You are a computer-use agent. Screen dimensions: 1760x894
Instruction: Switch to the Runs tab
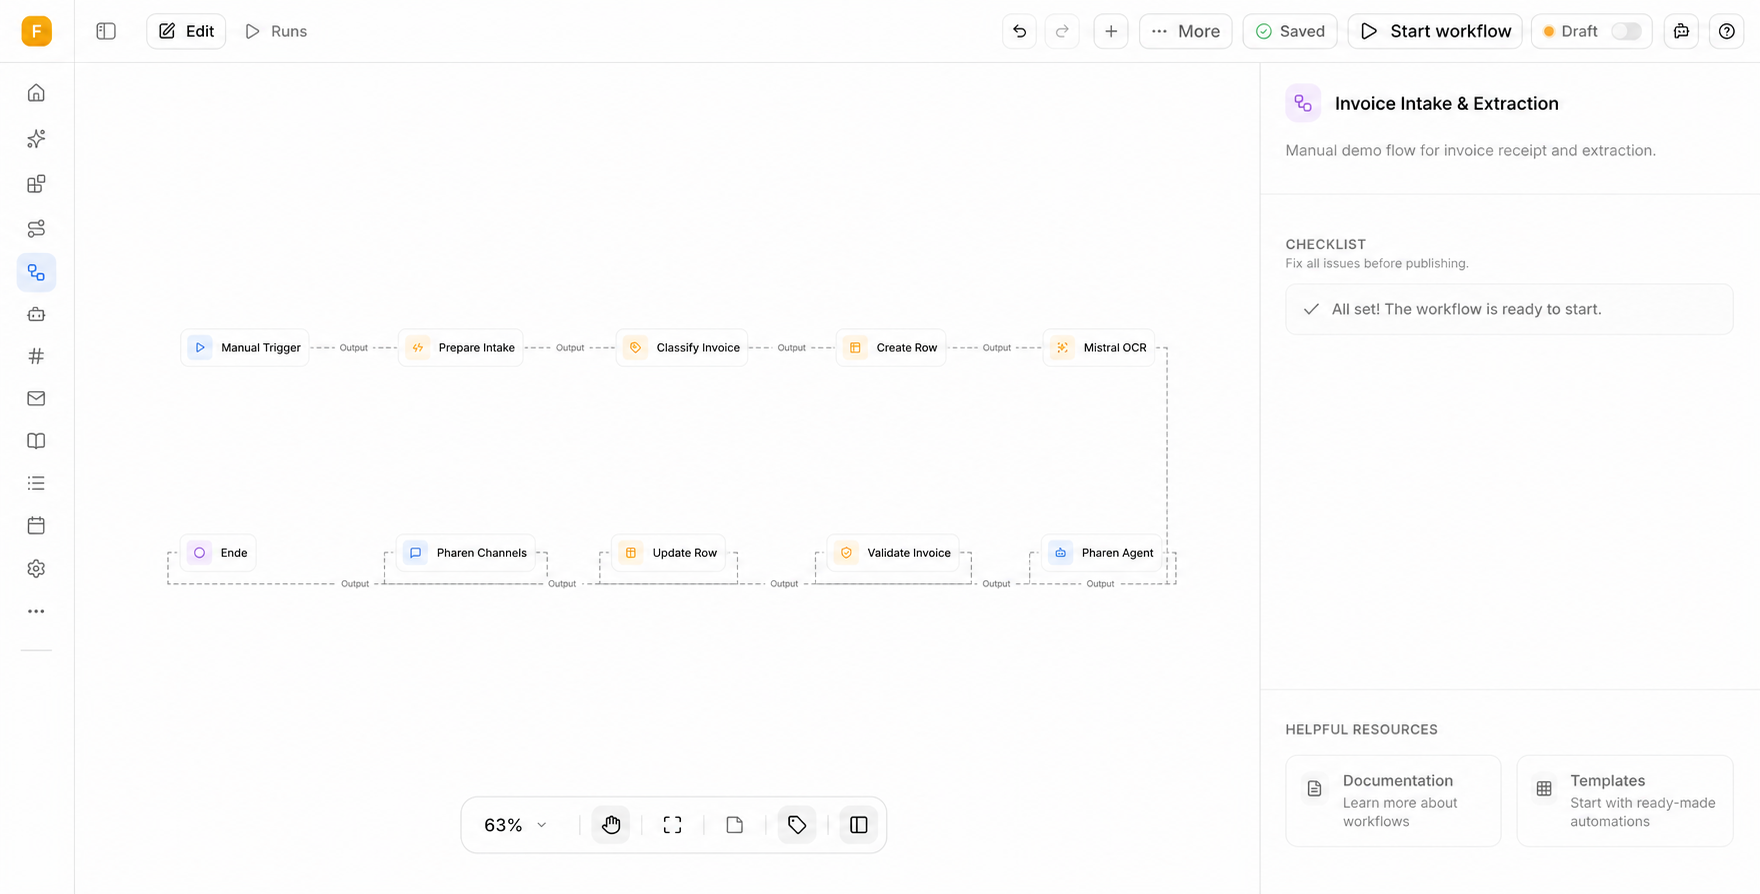tap(276, 31)
